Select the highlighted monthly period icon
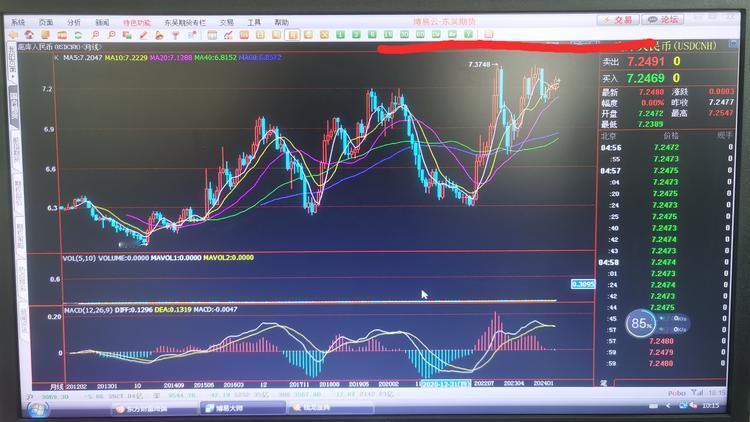 tap(293, 35)
